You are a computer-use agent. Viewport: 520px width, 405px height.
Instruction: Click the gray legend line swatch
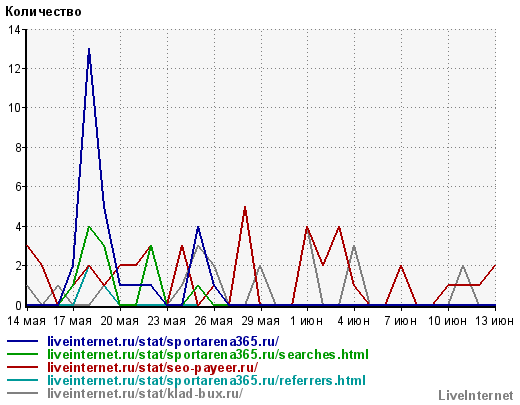pos(22,393)
